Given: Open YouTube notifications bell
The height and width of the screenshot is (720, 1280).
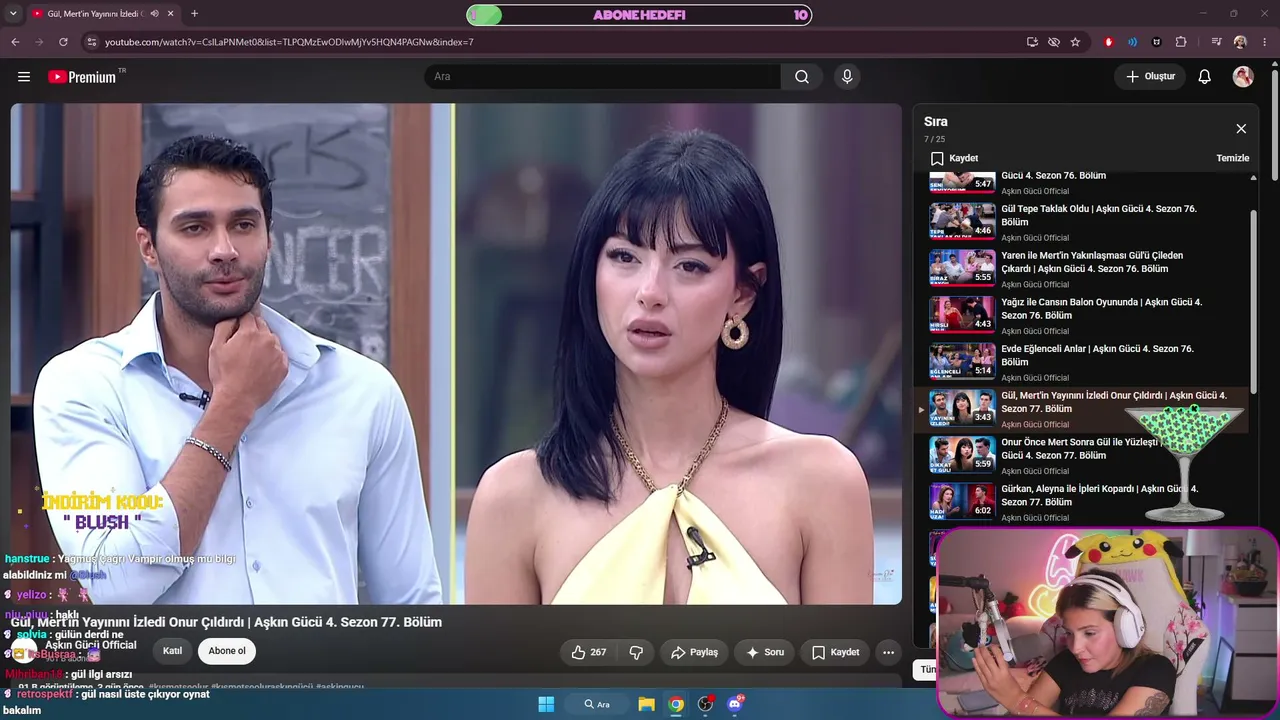Looking at the screenshot, I should pyautogui.click(x=1205, y=77).
